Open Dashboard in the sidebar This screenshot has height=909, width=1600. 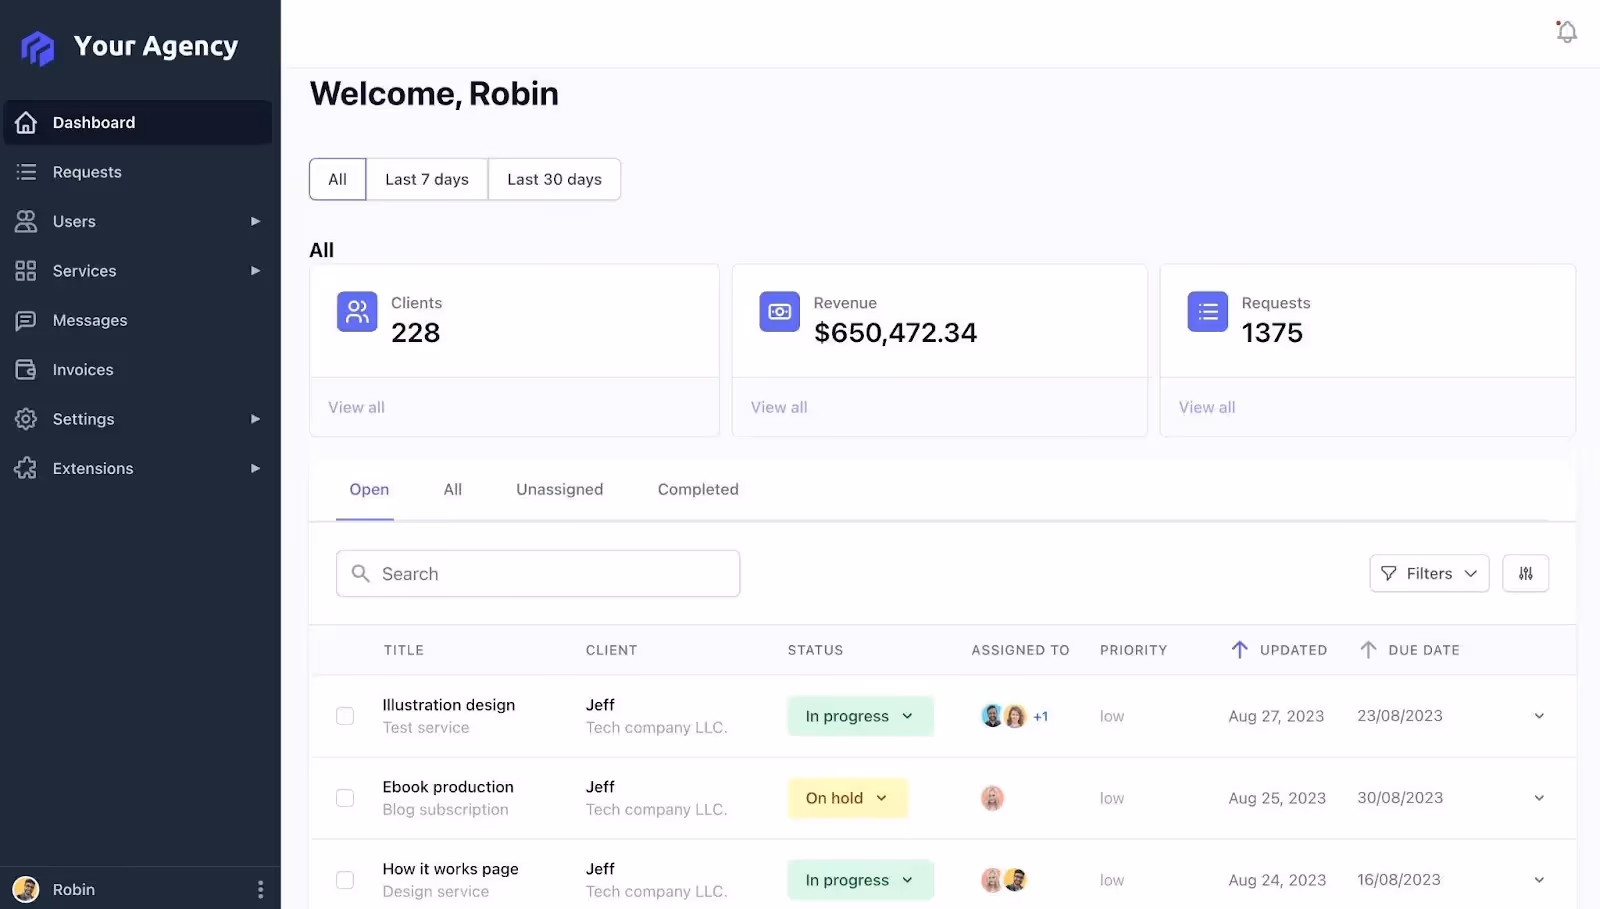[138, 122]
